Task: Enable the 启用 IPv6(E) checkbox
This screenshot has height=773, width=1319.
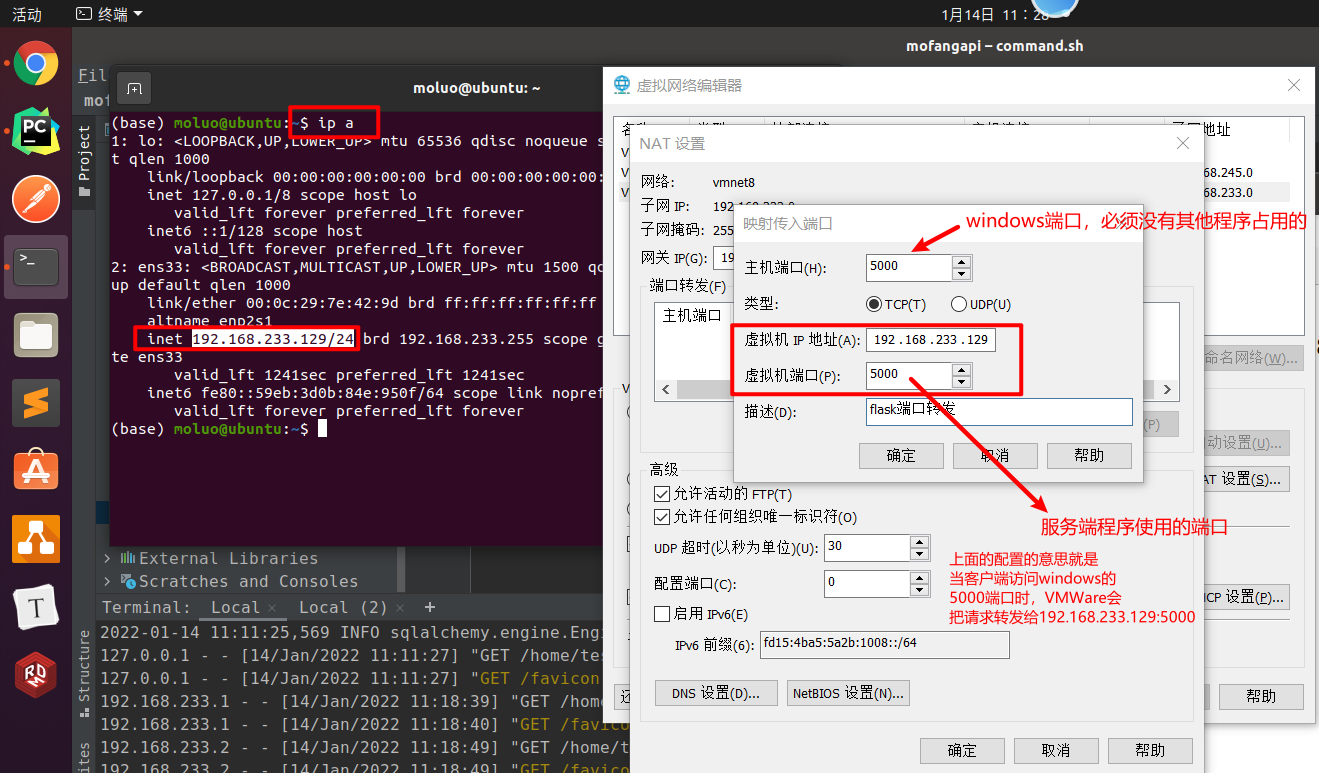Action: (x=661, y=614)
